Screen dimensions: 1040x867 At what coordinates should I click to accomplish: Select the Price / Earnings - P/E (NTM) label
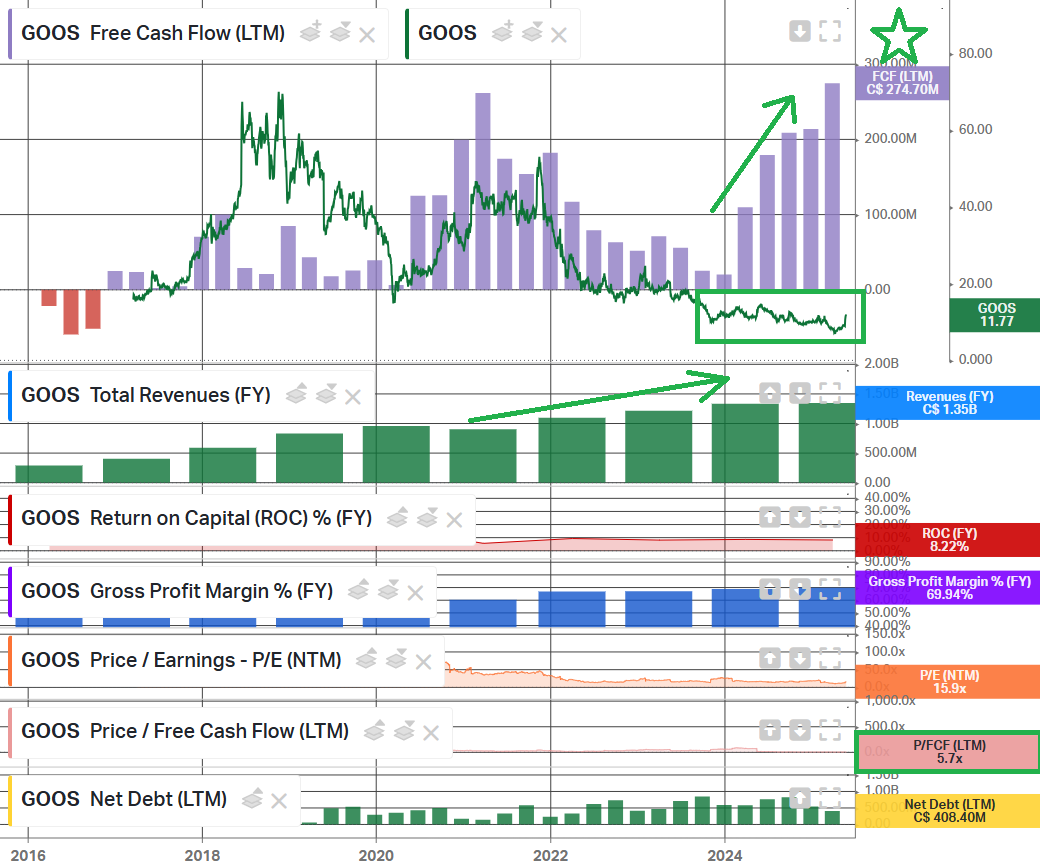[181, 659]
